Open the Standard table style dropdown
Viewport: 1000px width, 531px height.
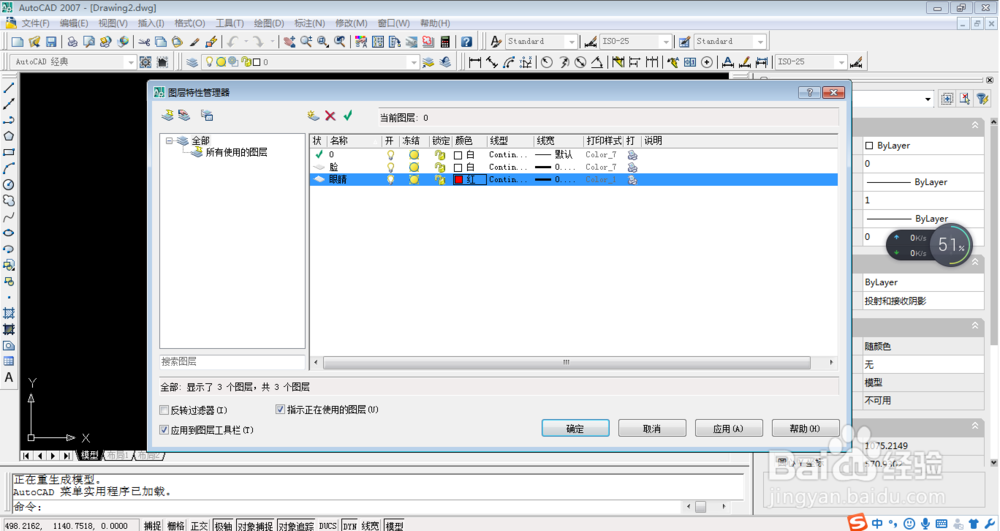pyautogui.click(x=760, y=41)
